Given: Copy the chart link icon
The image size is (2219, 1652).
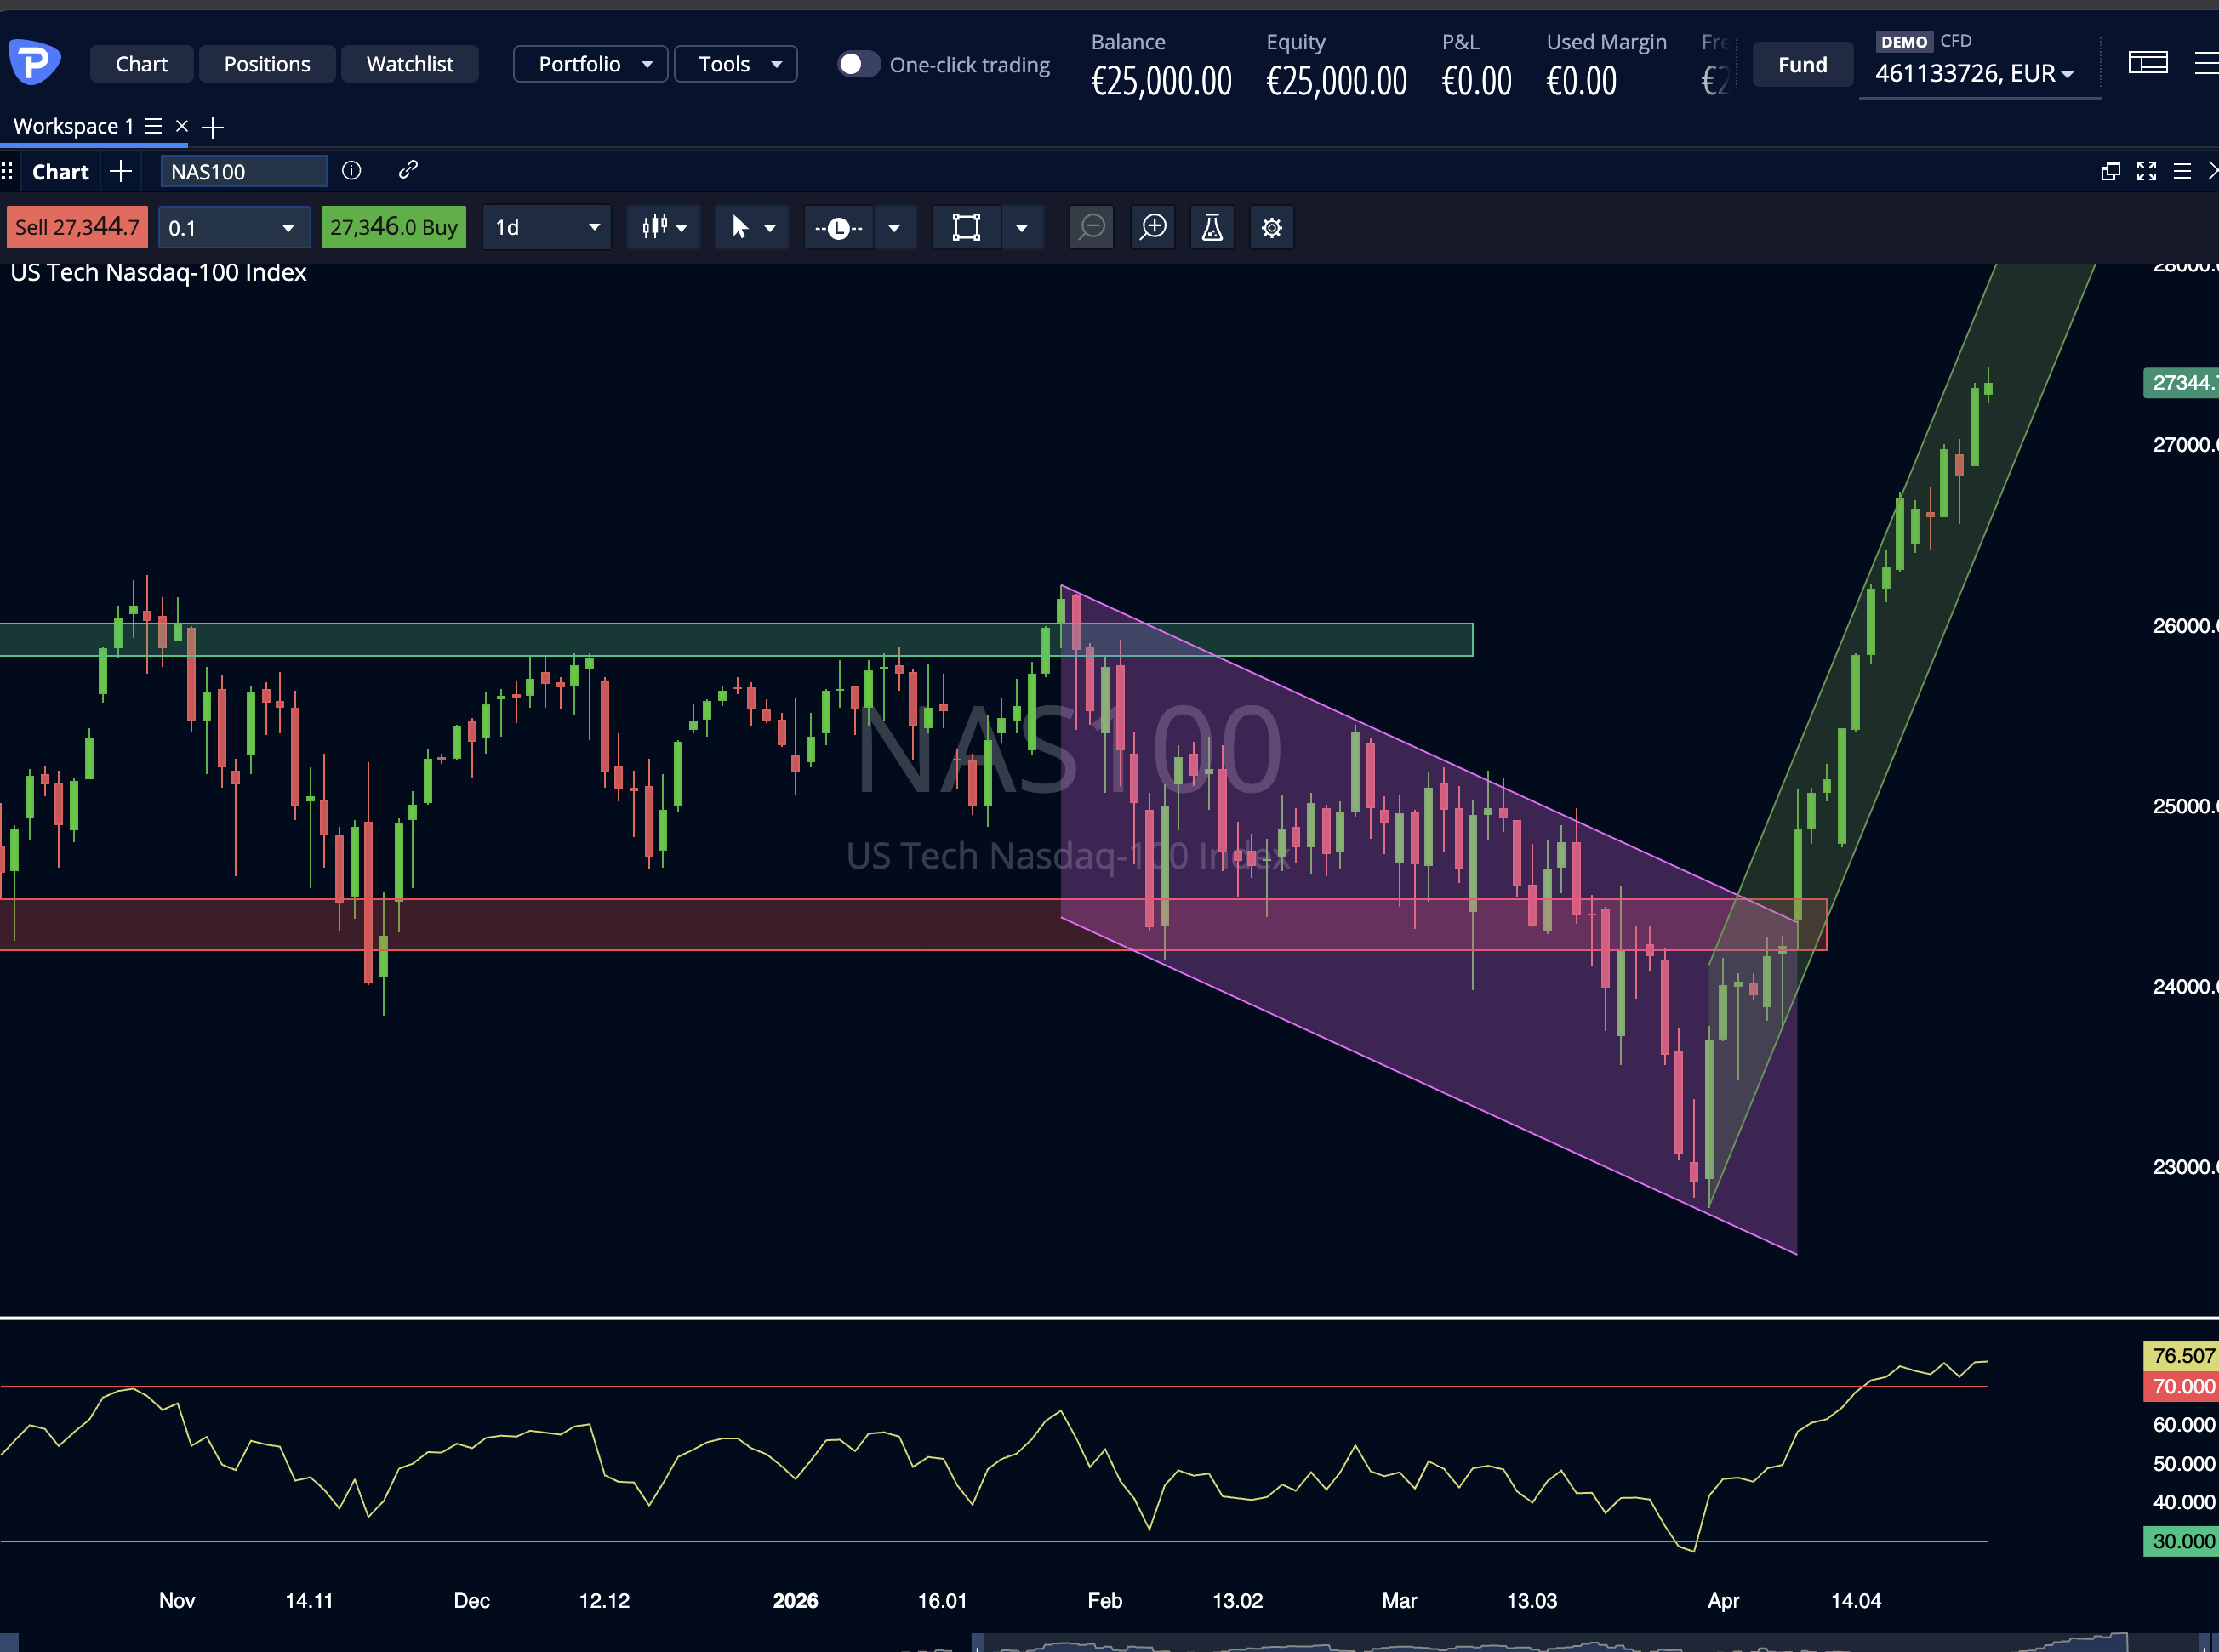Looking at the screenshot, I should [x=408, y=171].
